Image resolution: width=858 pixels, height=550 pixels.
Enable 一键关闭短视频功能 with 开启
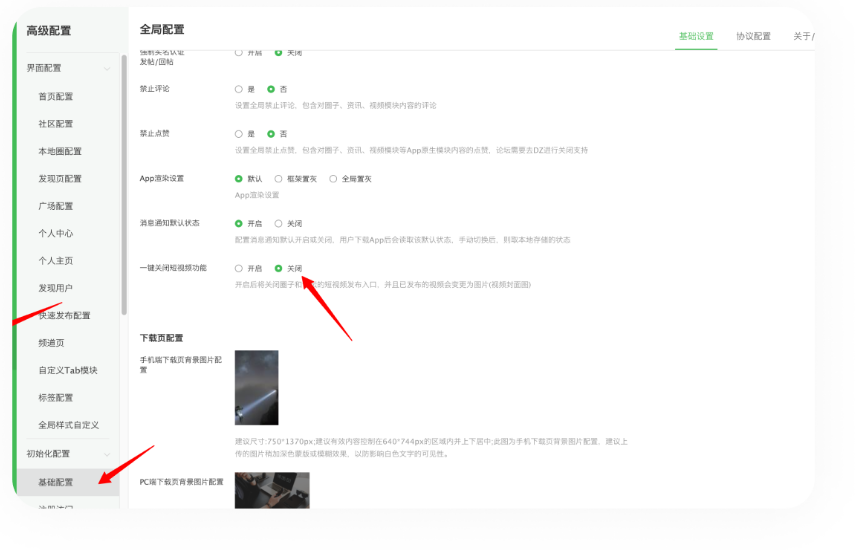click(x=239, y=269)
